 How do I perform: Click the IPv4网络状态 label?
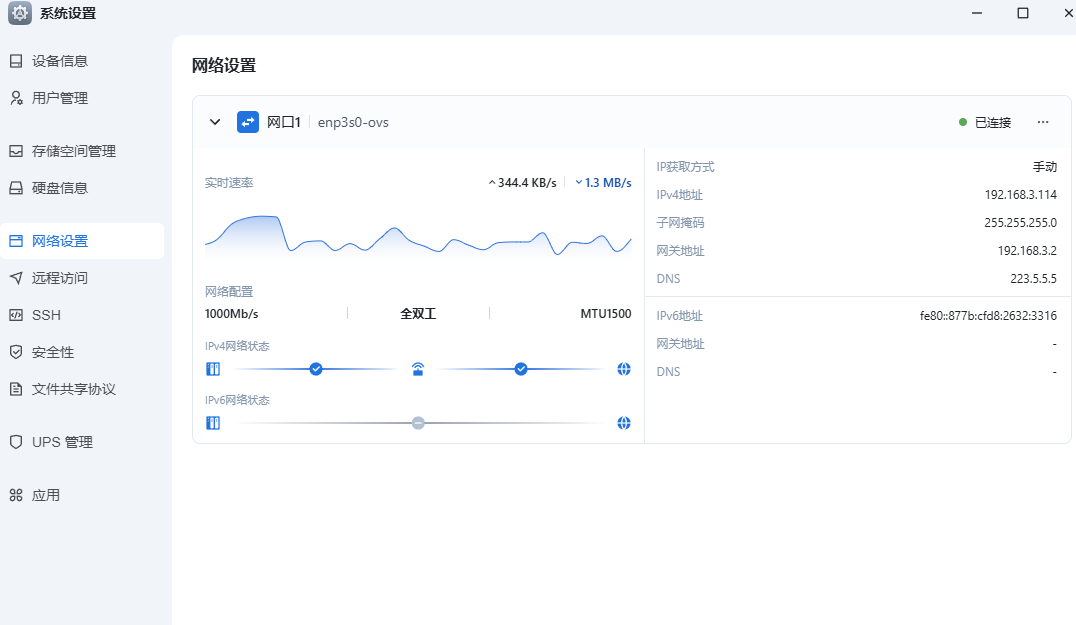[237, 346]
